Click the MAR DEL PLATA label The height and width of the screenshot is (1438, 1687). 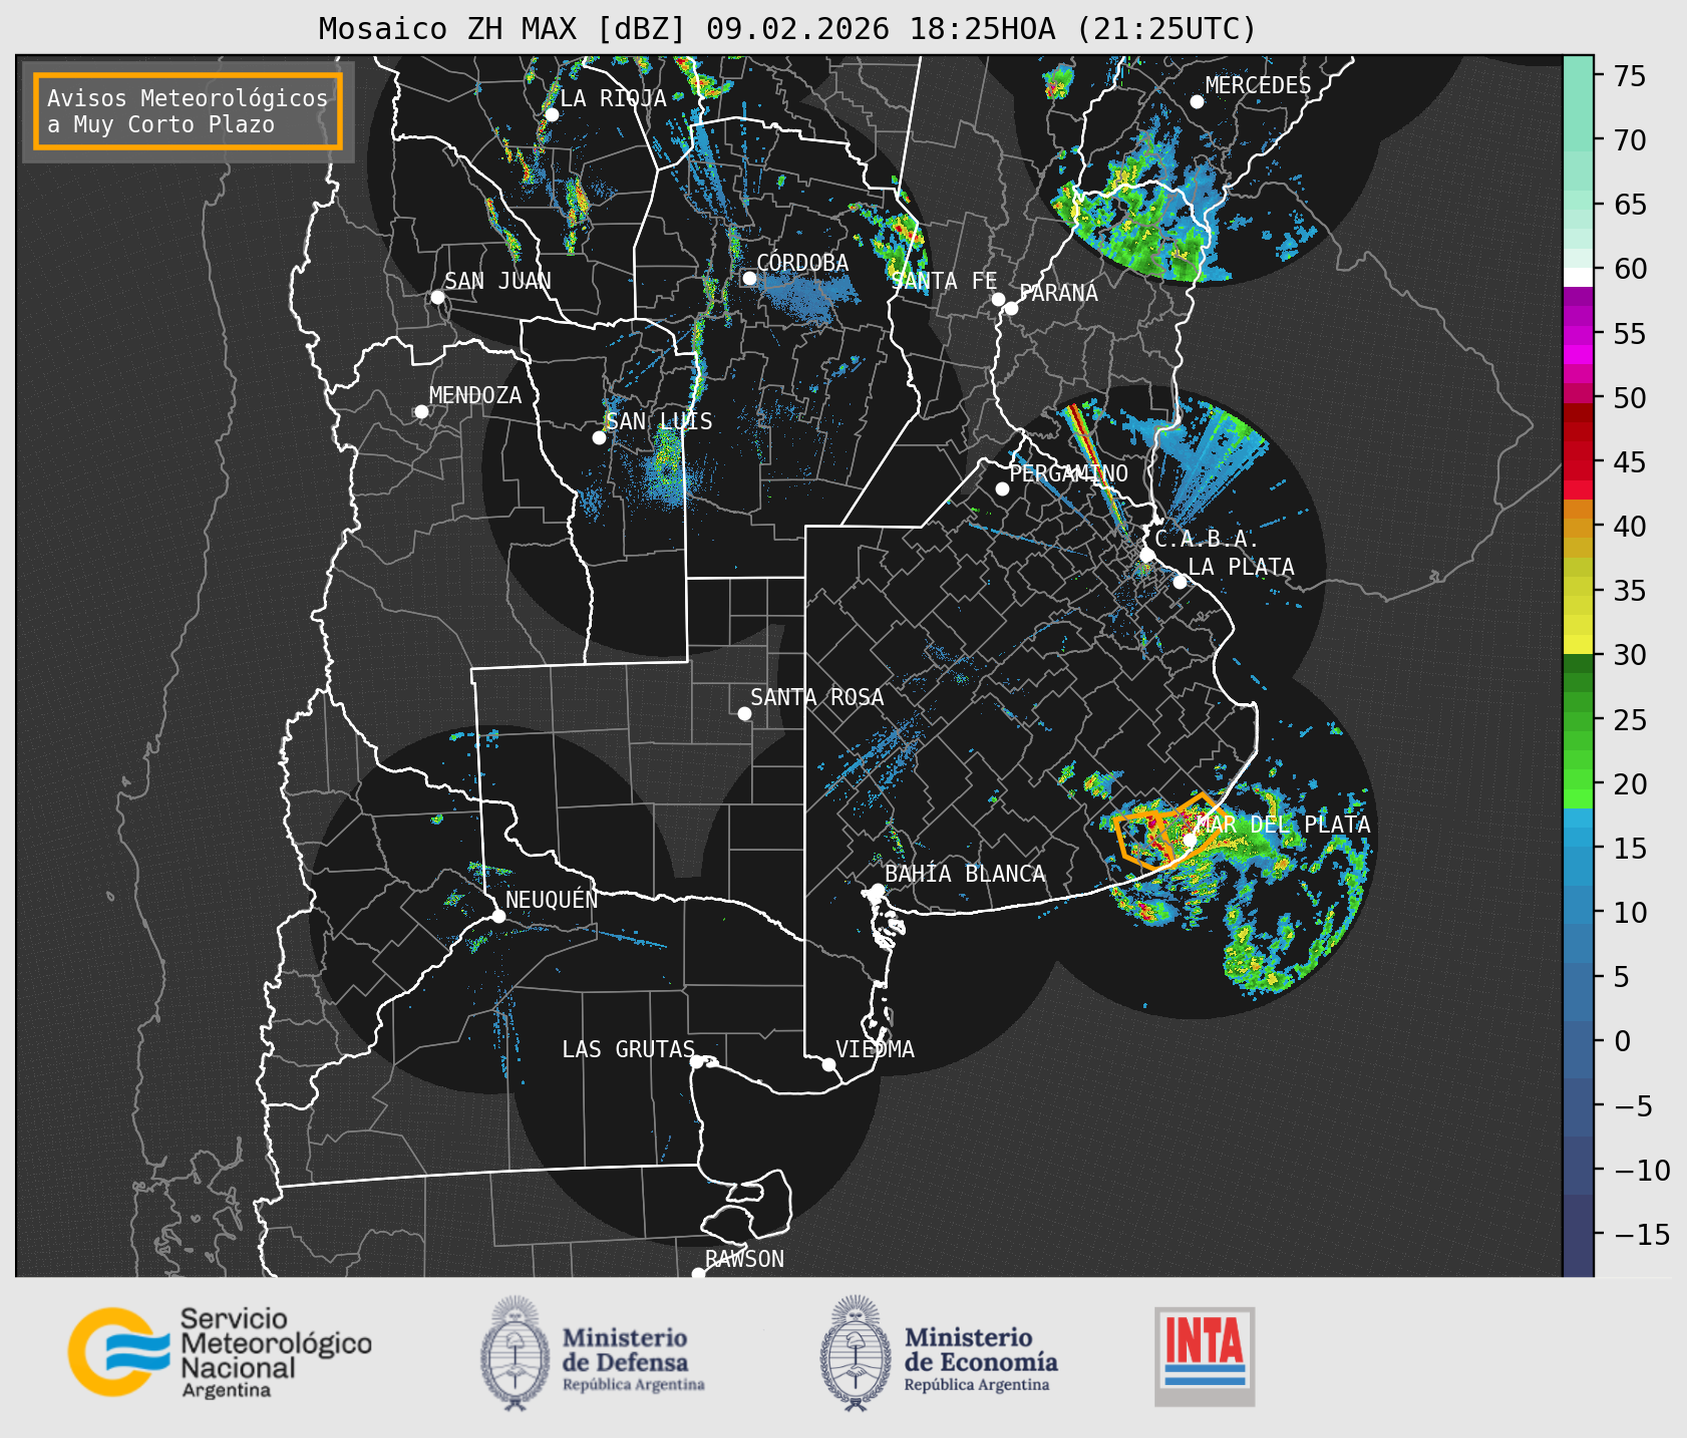tap(1283, 825)
